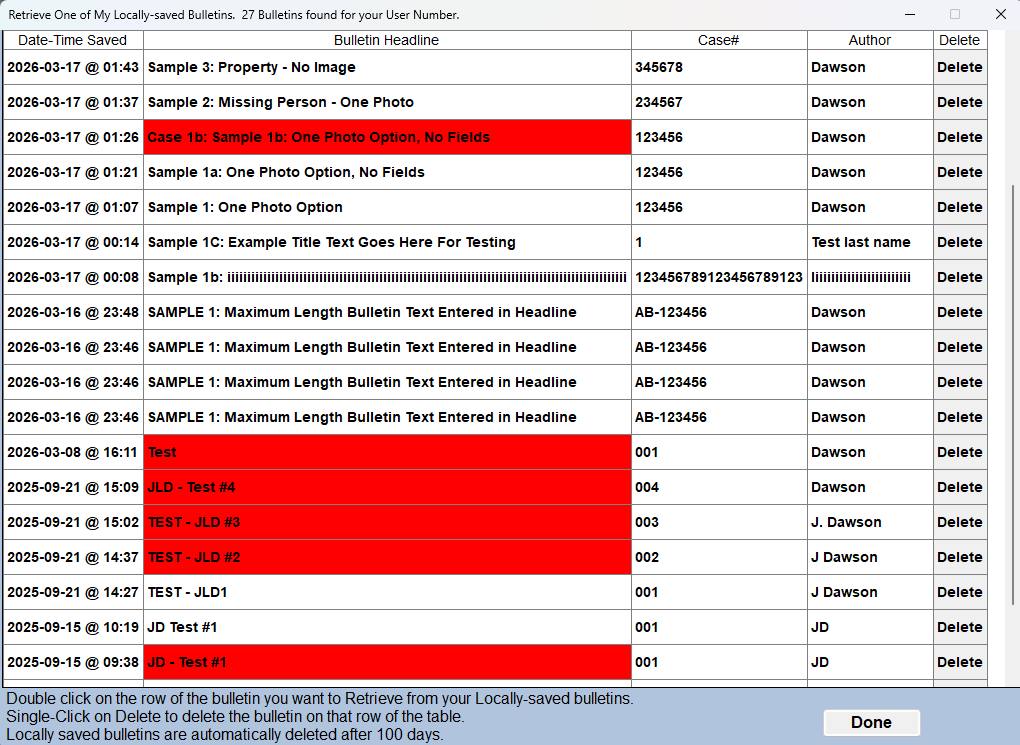Delete the Sample 2 Missing Person bulletin
1020x745 pixels.
click(960, 102)
